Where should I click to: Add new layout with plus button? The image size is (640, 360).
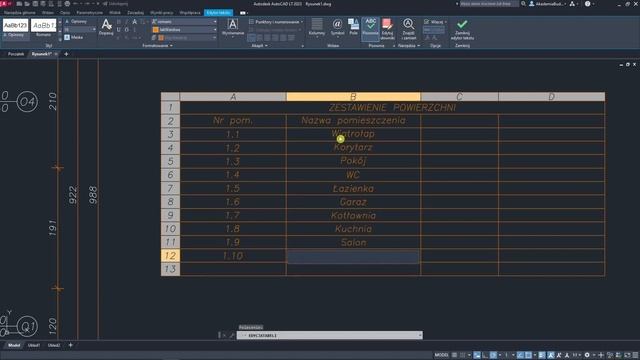coord(71,345)
